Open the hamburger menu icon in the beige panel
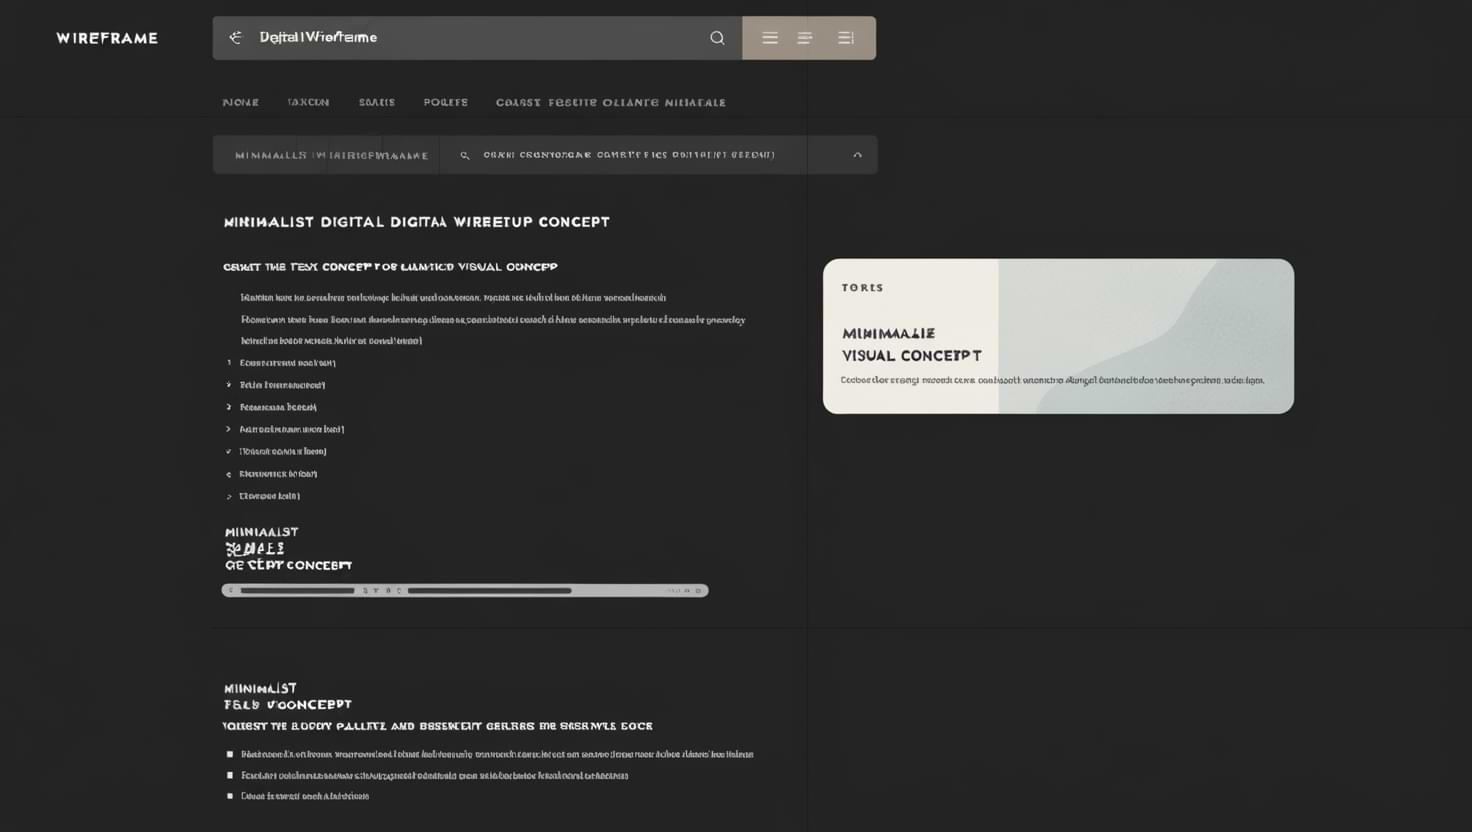The height and width of the screenshot is (832, 1472). (770, 38)
